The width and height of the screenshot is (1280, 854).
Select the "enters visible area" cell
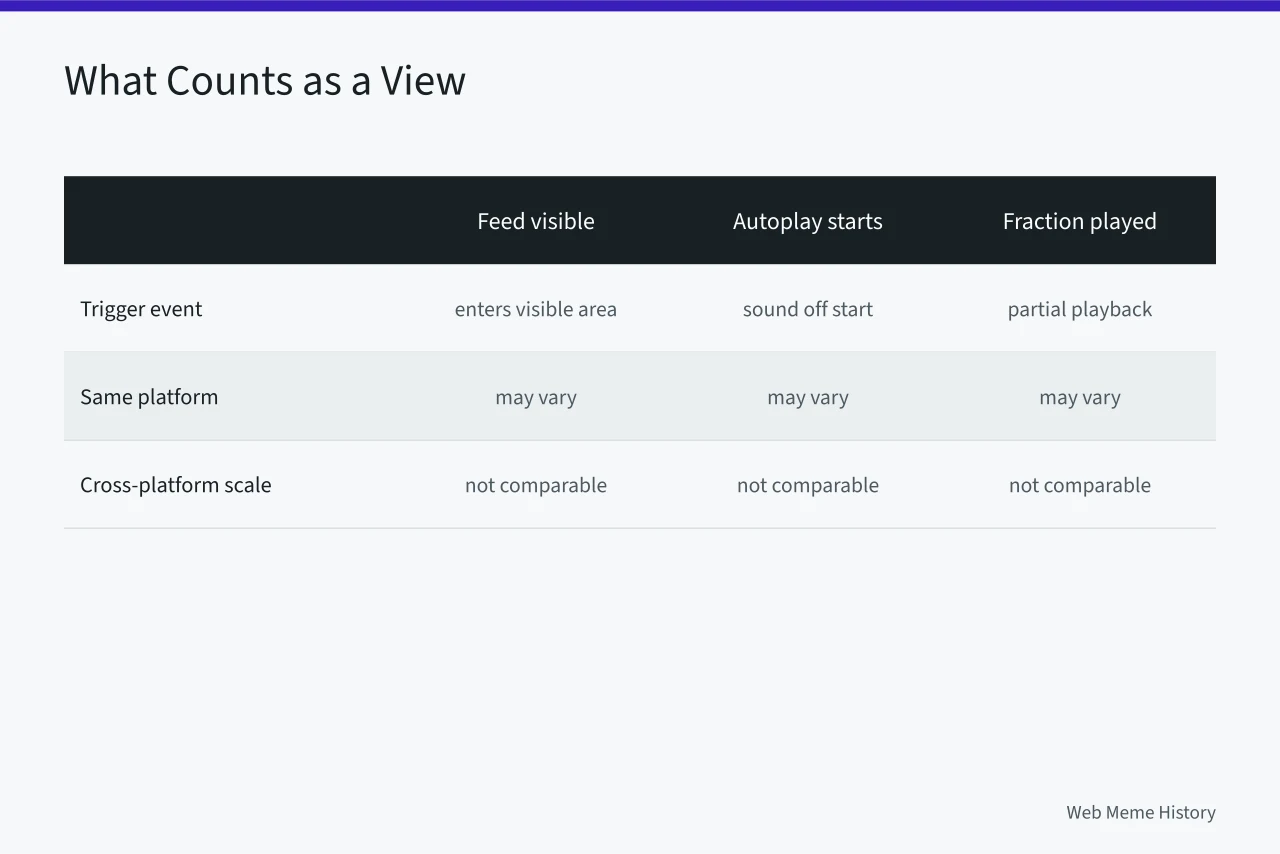pyautogui.click(x=536, y=309)
